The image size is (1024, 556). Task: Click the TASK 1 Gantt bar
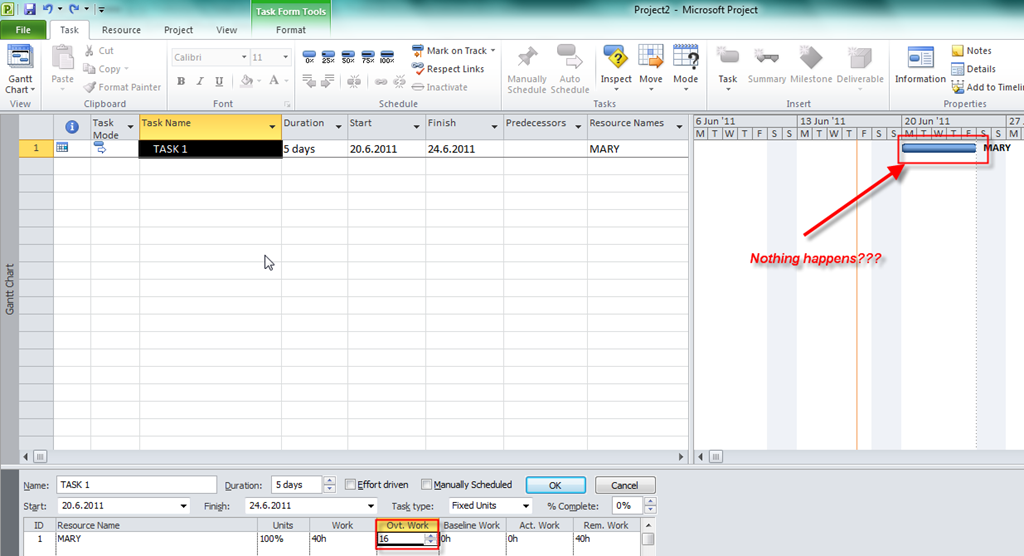click(x=938, y=148)
